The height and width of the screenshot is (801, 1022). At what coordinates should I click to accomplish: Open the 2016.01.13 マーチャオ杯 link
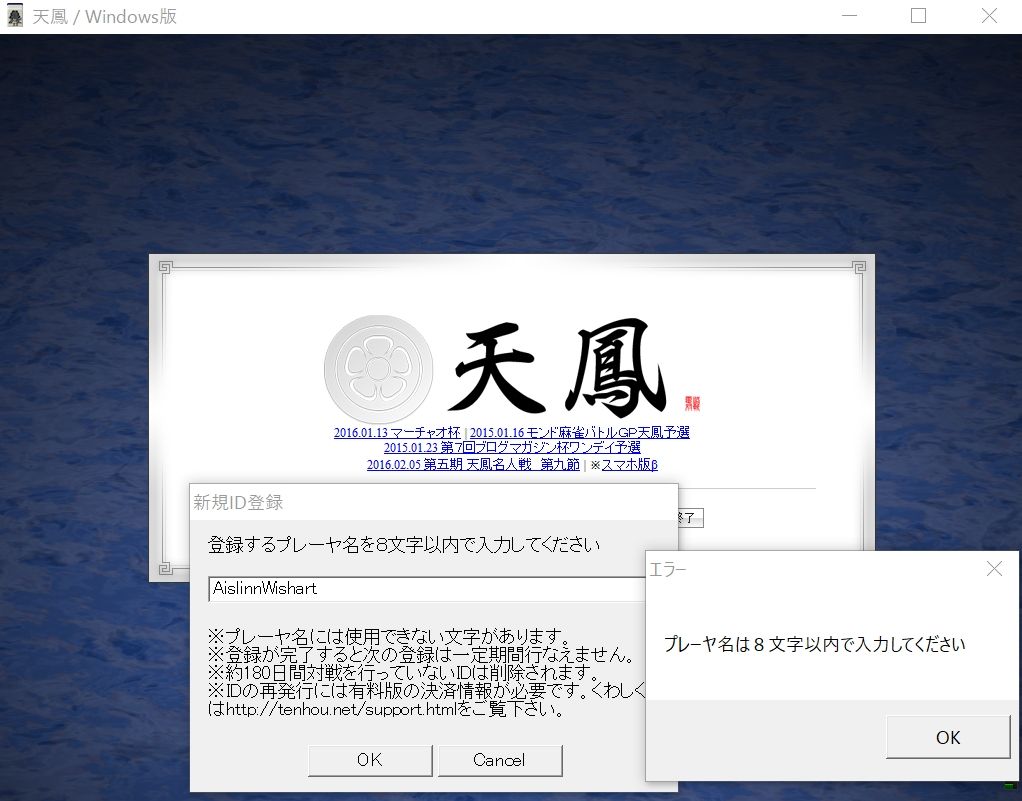pyautogui.click(x=397, y=432)
